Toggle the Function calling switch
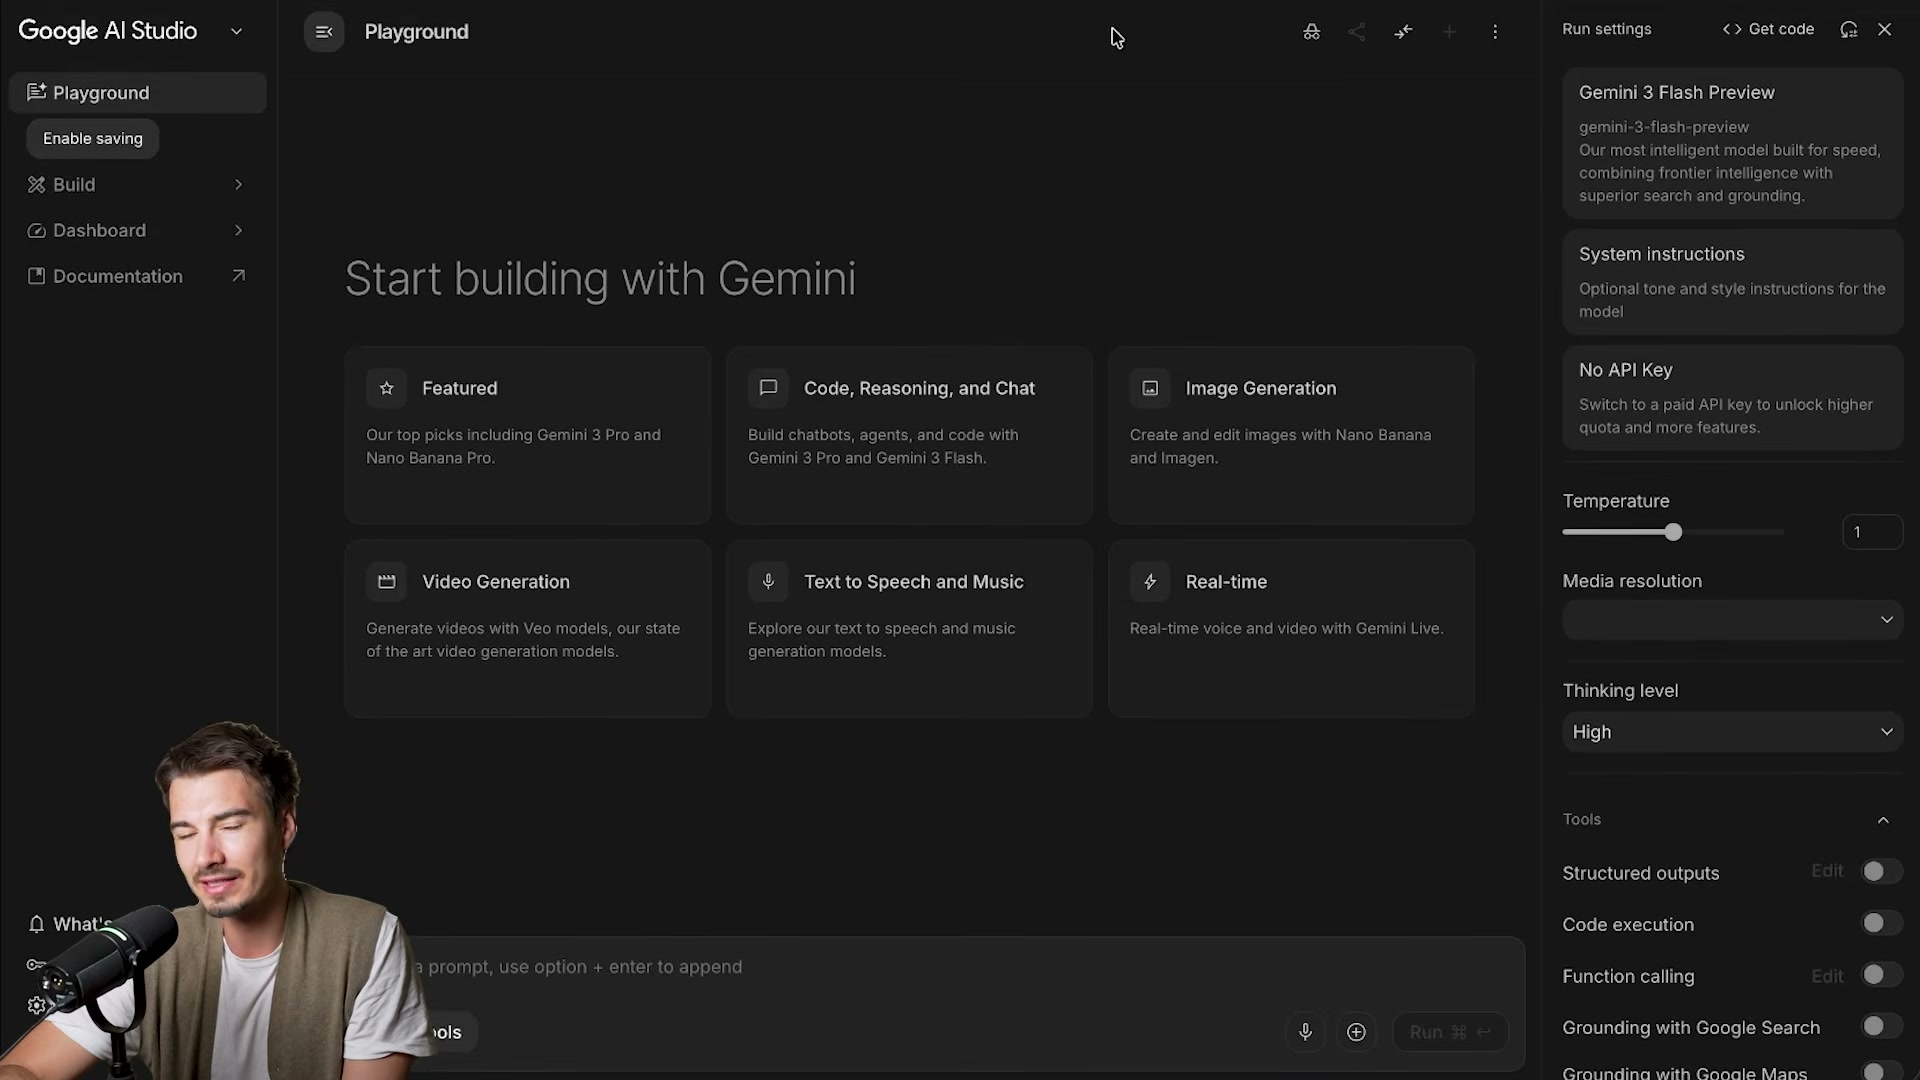The height and width of the screenshot is (1080, 1920). (1881, 975)
